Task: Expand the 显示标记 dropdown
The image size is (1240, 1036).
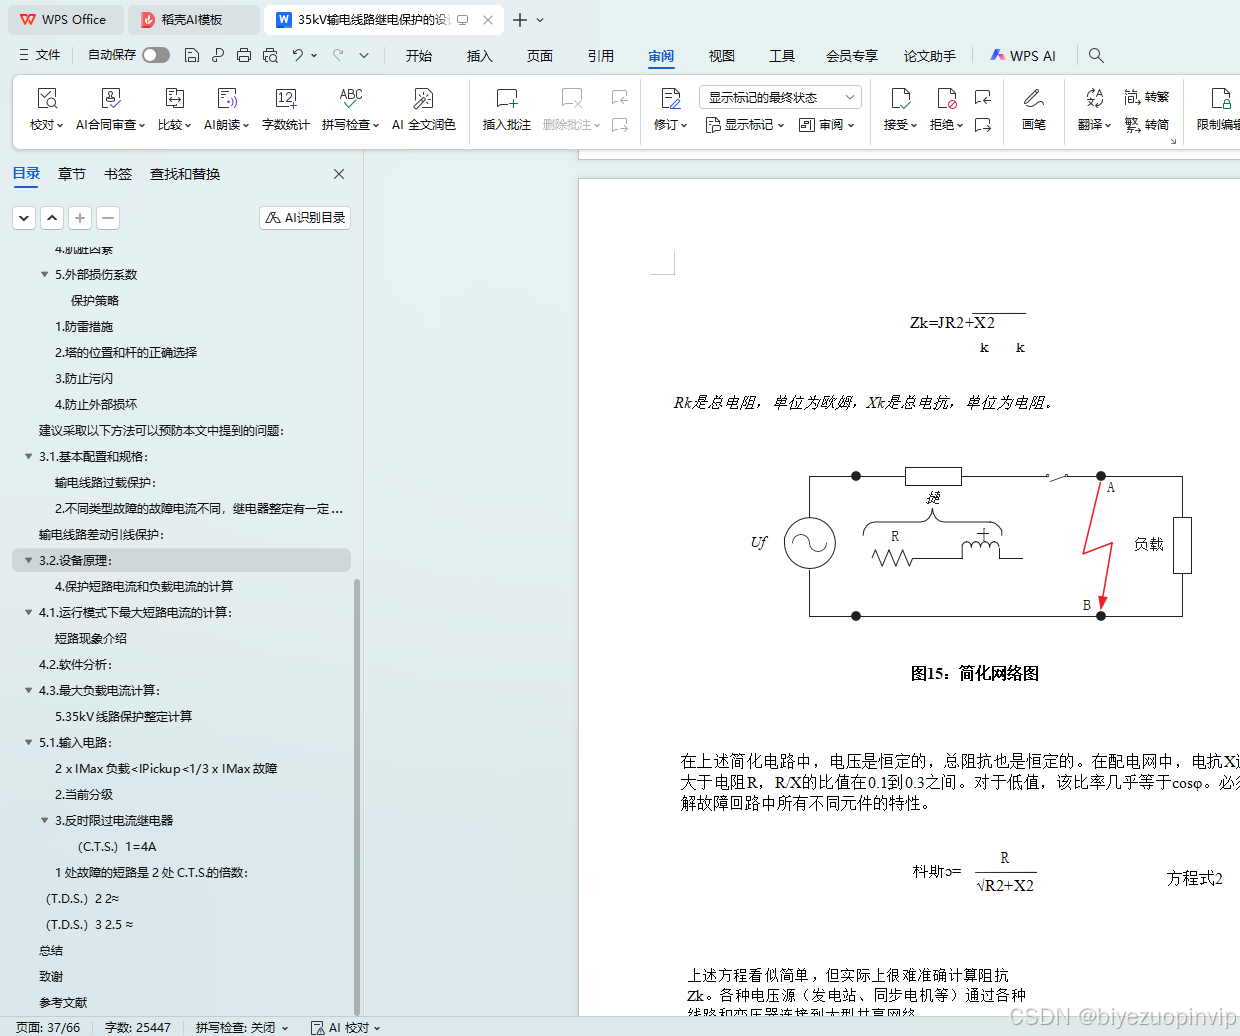Action: (745, 125)
